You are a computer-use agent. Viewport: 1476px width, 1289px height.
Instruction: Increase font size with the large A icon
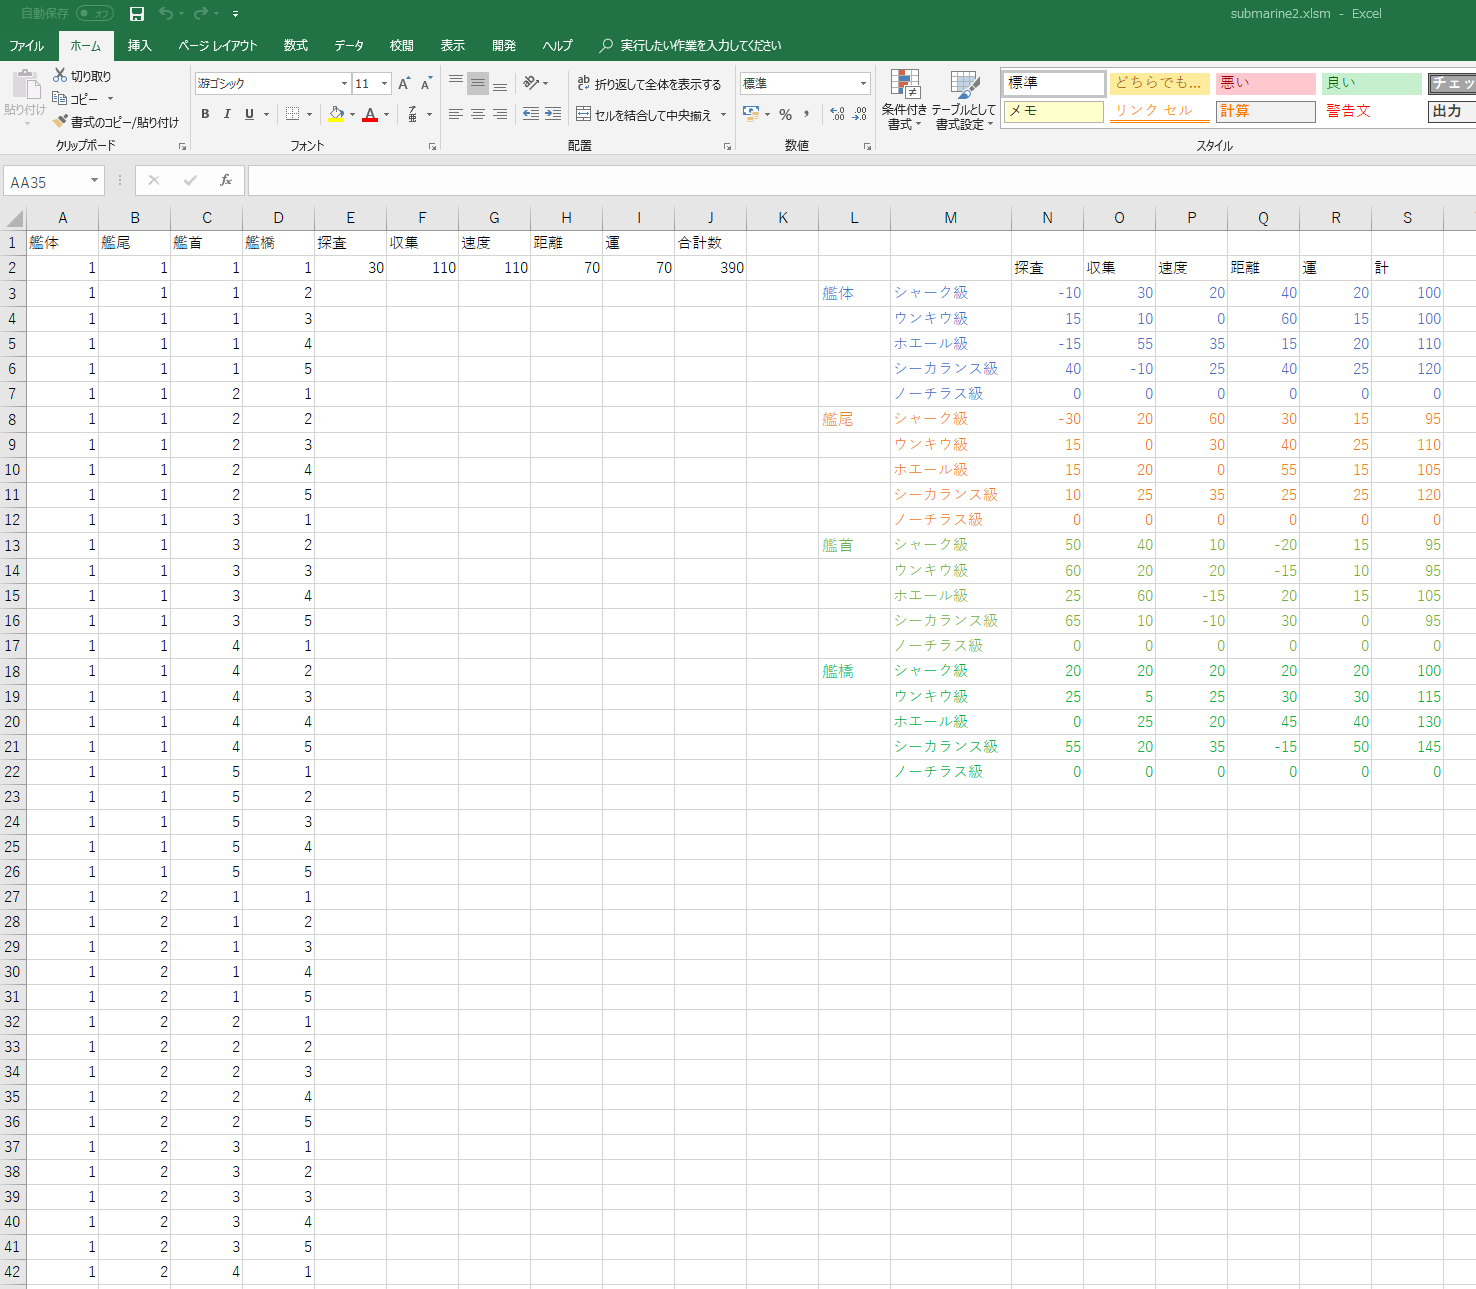[404, 84]
